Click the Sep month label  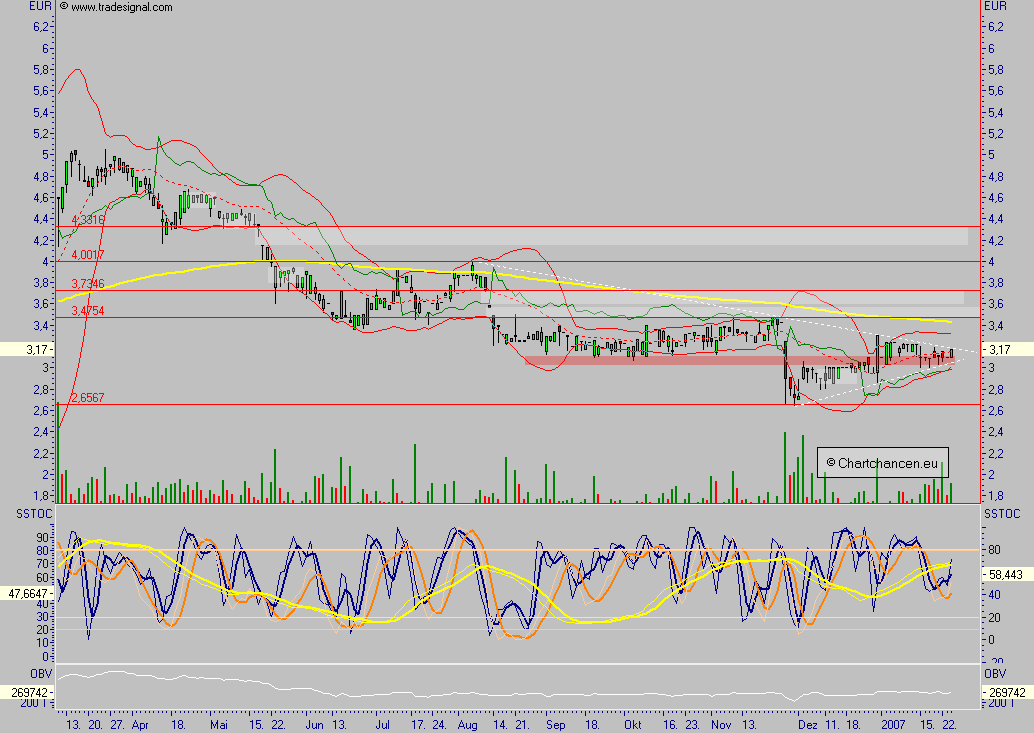(x=556, y=725)
